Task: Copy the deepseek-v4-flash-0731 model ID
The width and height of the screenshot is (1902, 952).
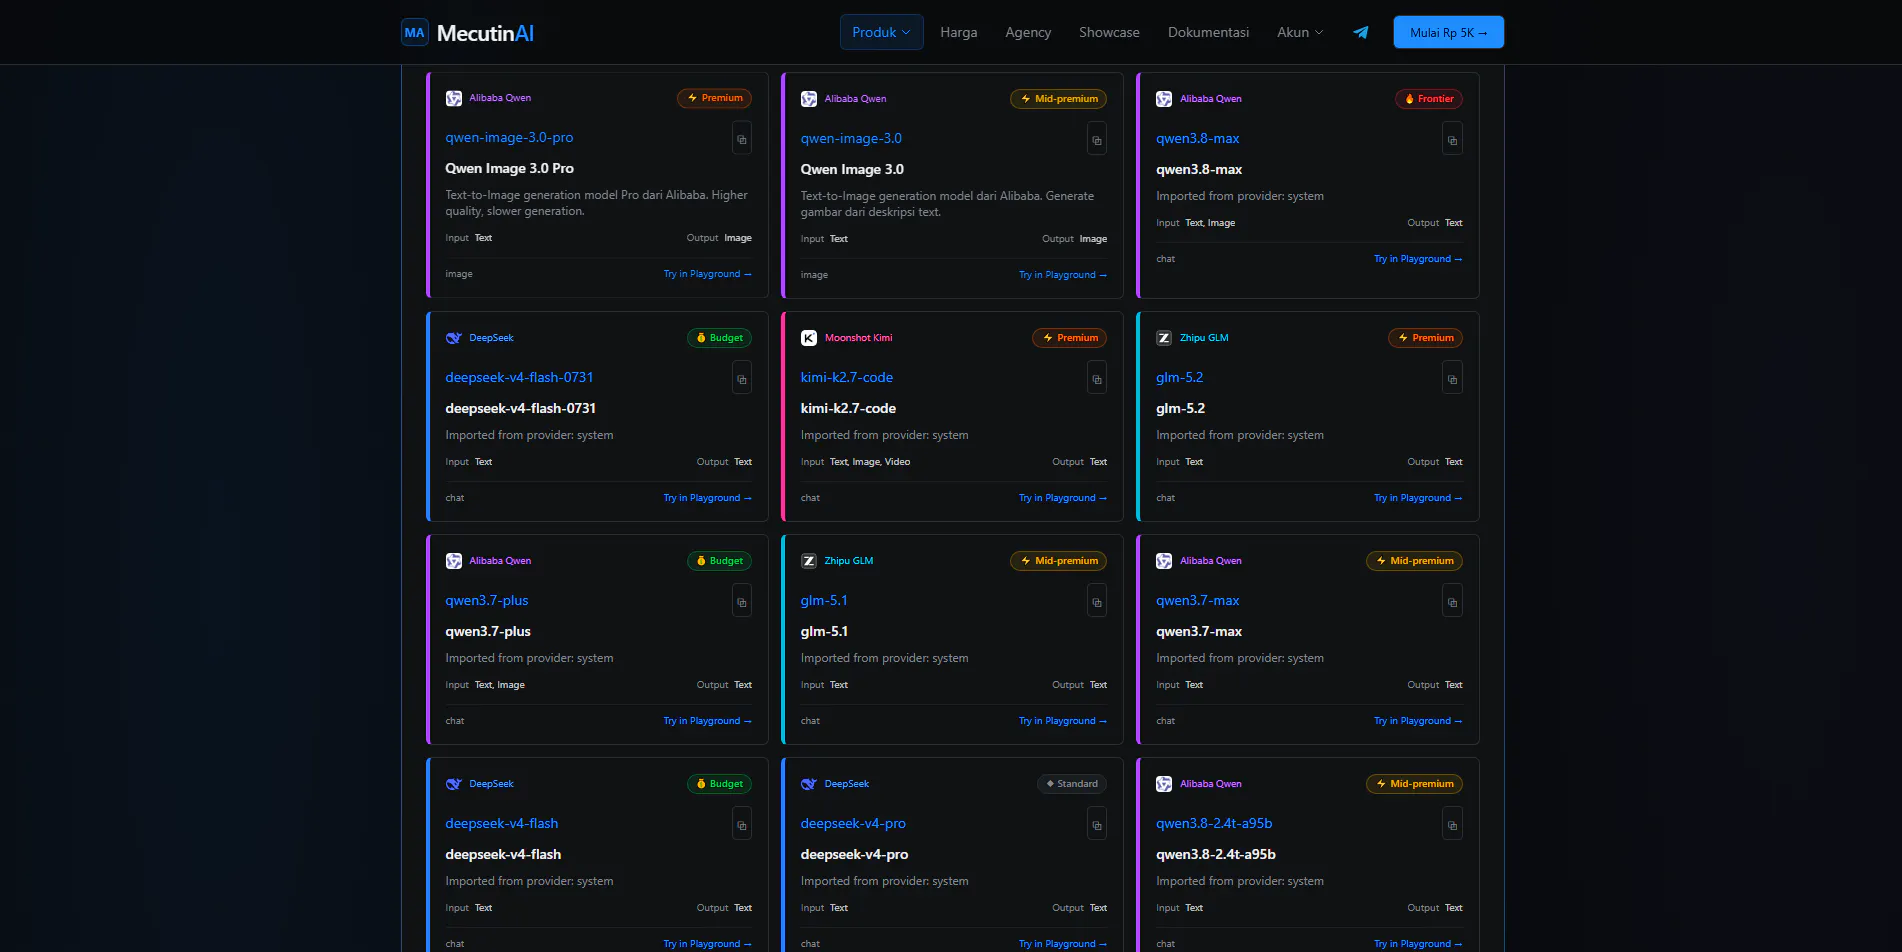Action: (x=742, y=379)
